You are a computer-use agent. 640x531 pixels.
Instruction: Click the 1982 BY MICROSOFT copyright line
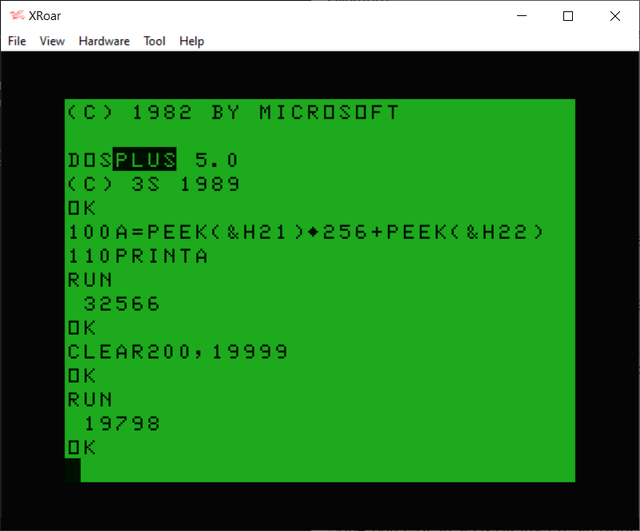pyautogui.click(x=232, y=112)
